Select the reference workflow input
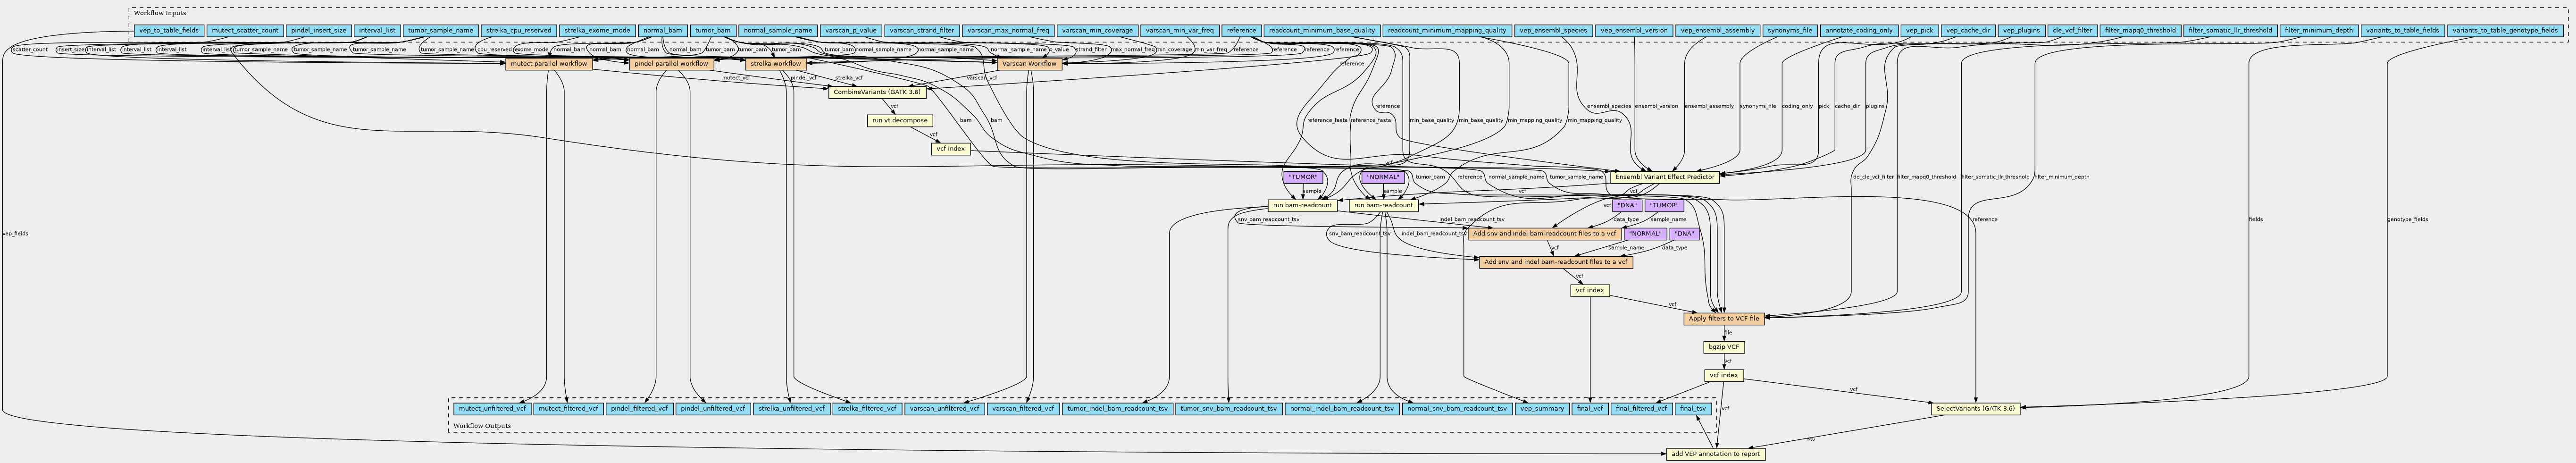Screen dimensions: 2576x463 pyautogui.click(x=1241, y=31)
